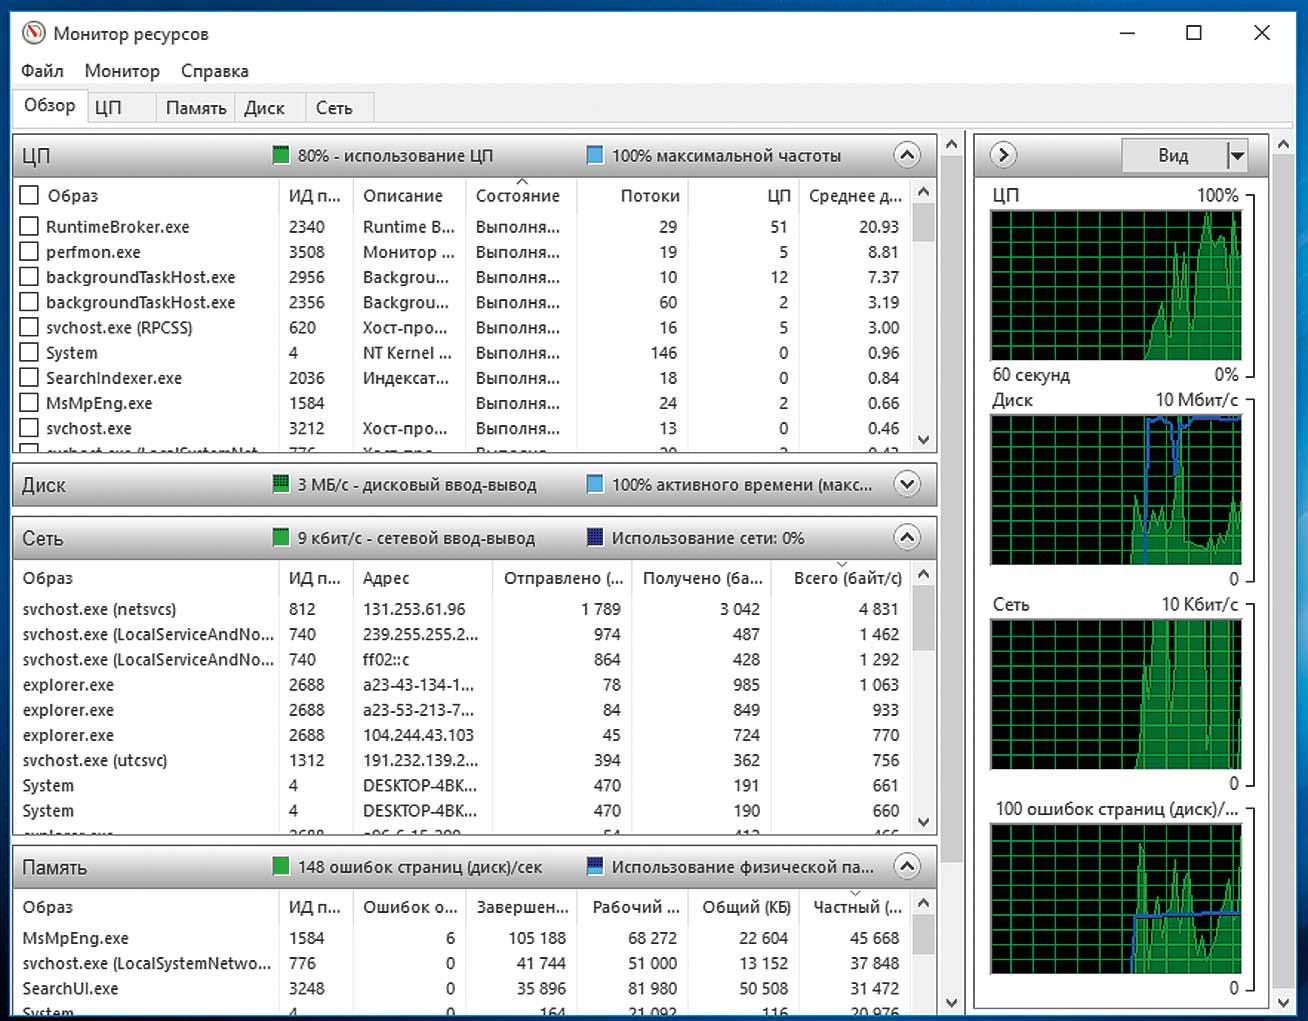The height and width of the screenshot is (1021, 1308).
Task: Tick the perfmon.exe process checkbox
Action: click(30, 251)
